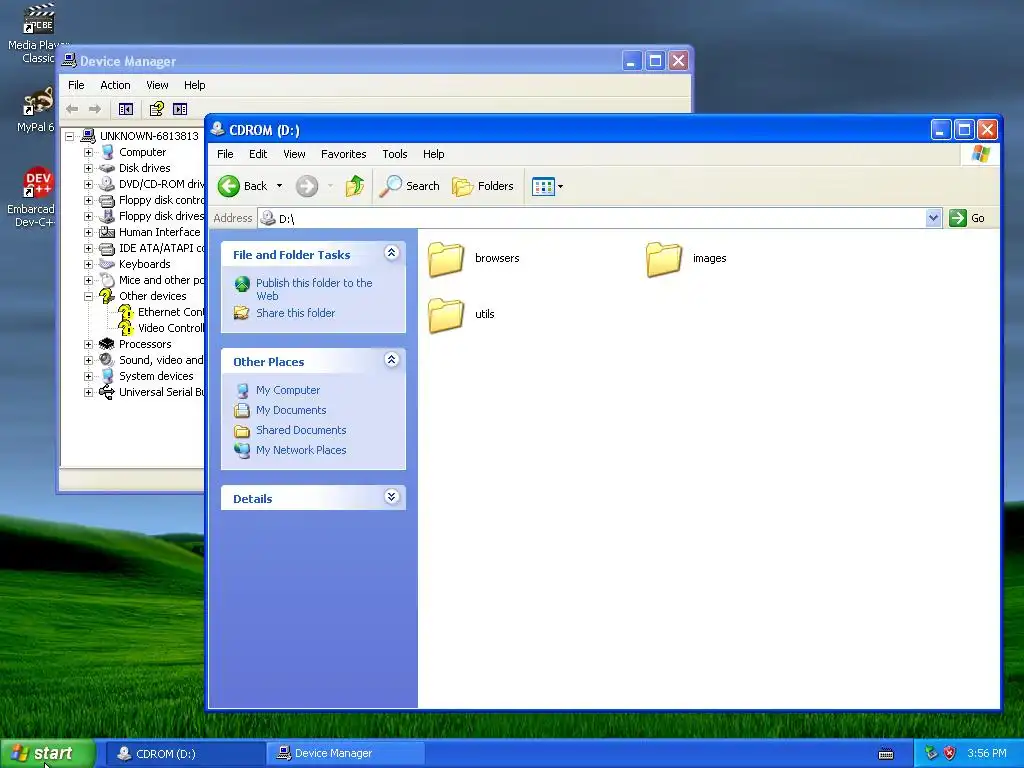Screen dimensions: 1024x768
Task: Open the Back history dropdown arrow
Action: 280,186
